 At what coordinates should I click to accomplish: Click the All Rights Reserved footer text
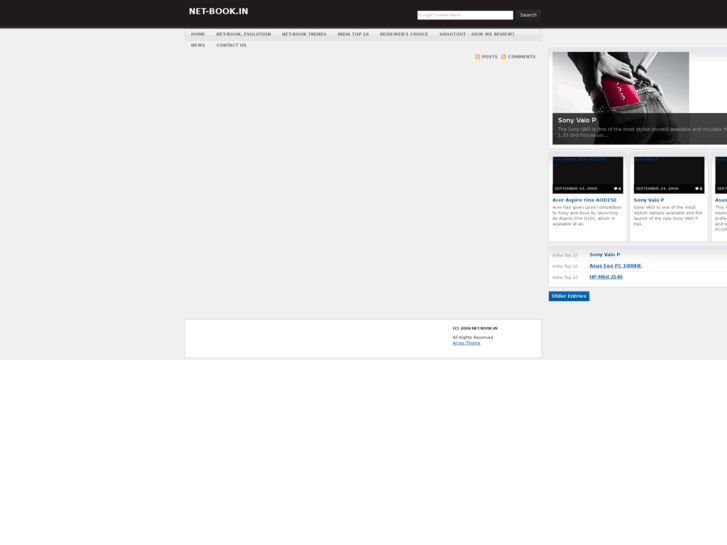pyautogui.click(x=473, y=338)
